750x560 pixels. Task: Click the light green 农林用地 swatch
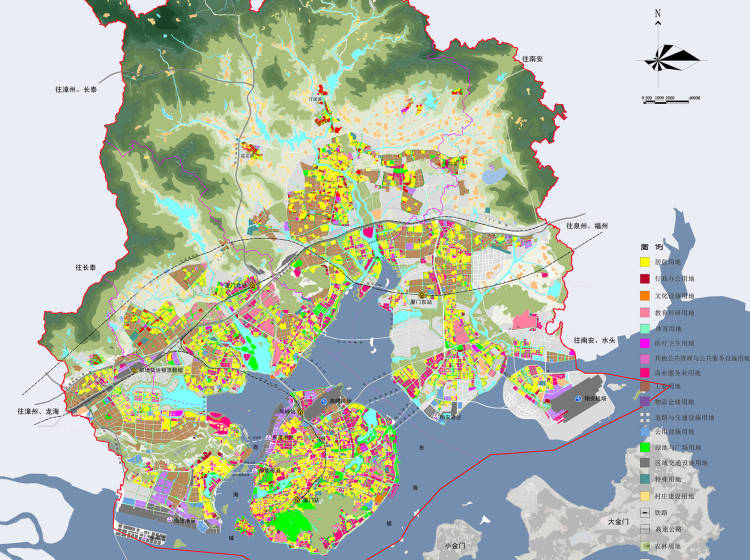point(645,546)
